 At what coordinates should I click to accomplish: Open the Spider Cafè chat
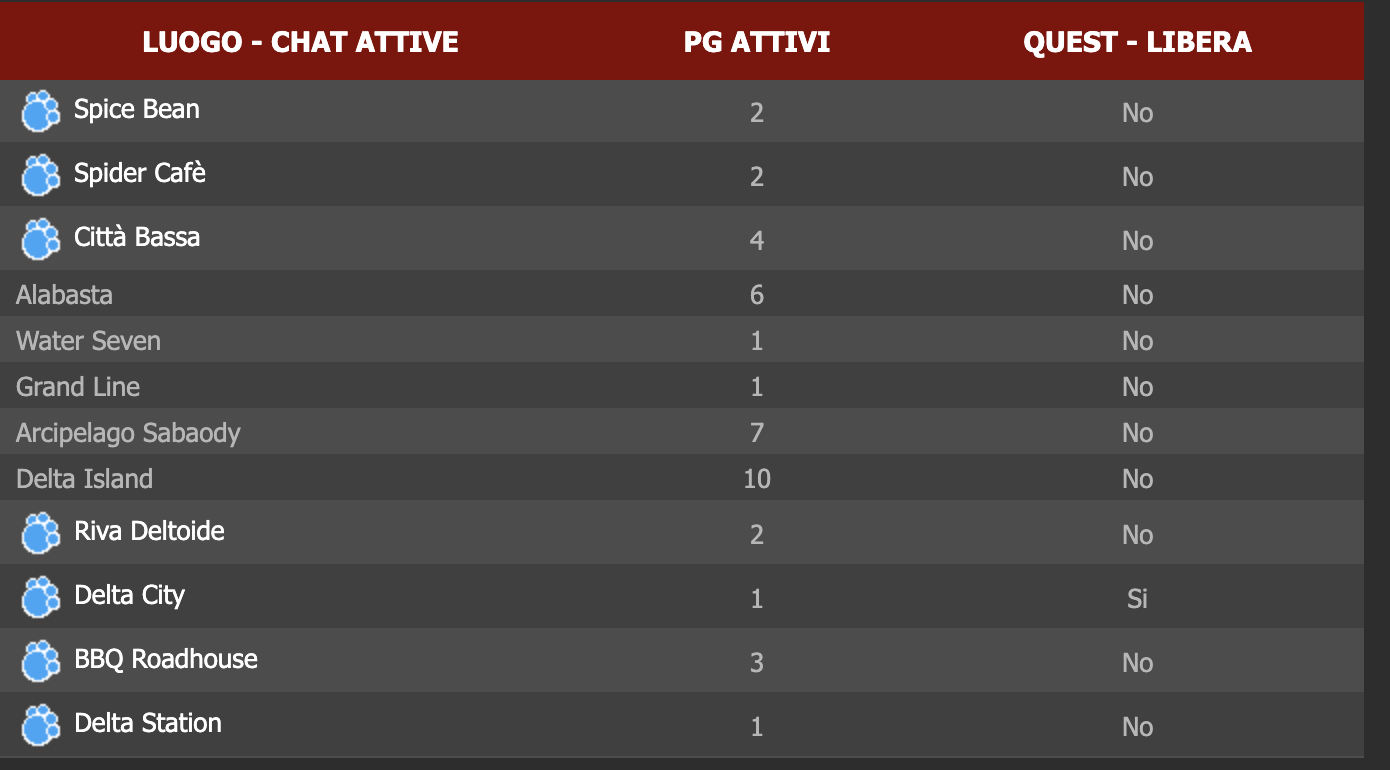point(140,173)
